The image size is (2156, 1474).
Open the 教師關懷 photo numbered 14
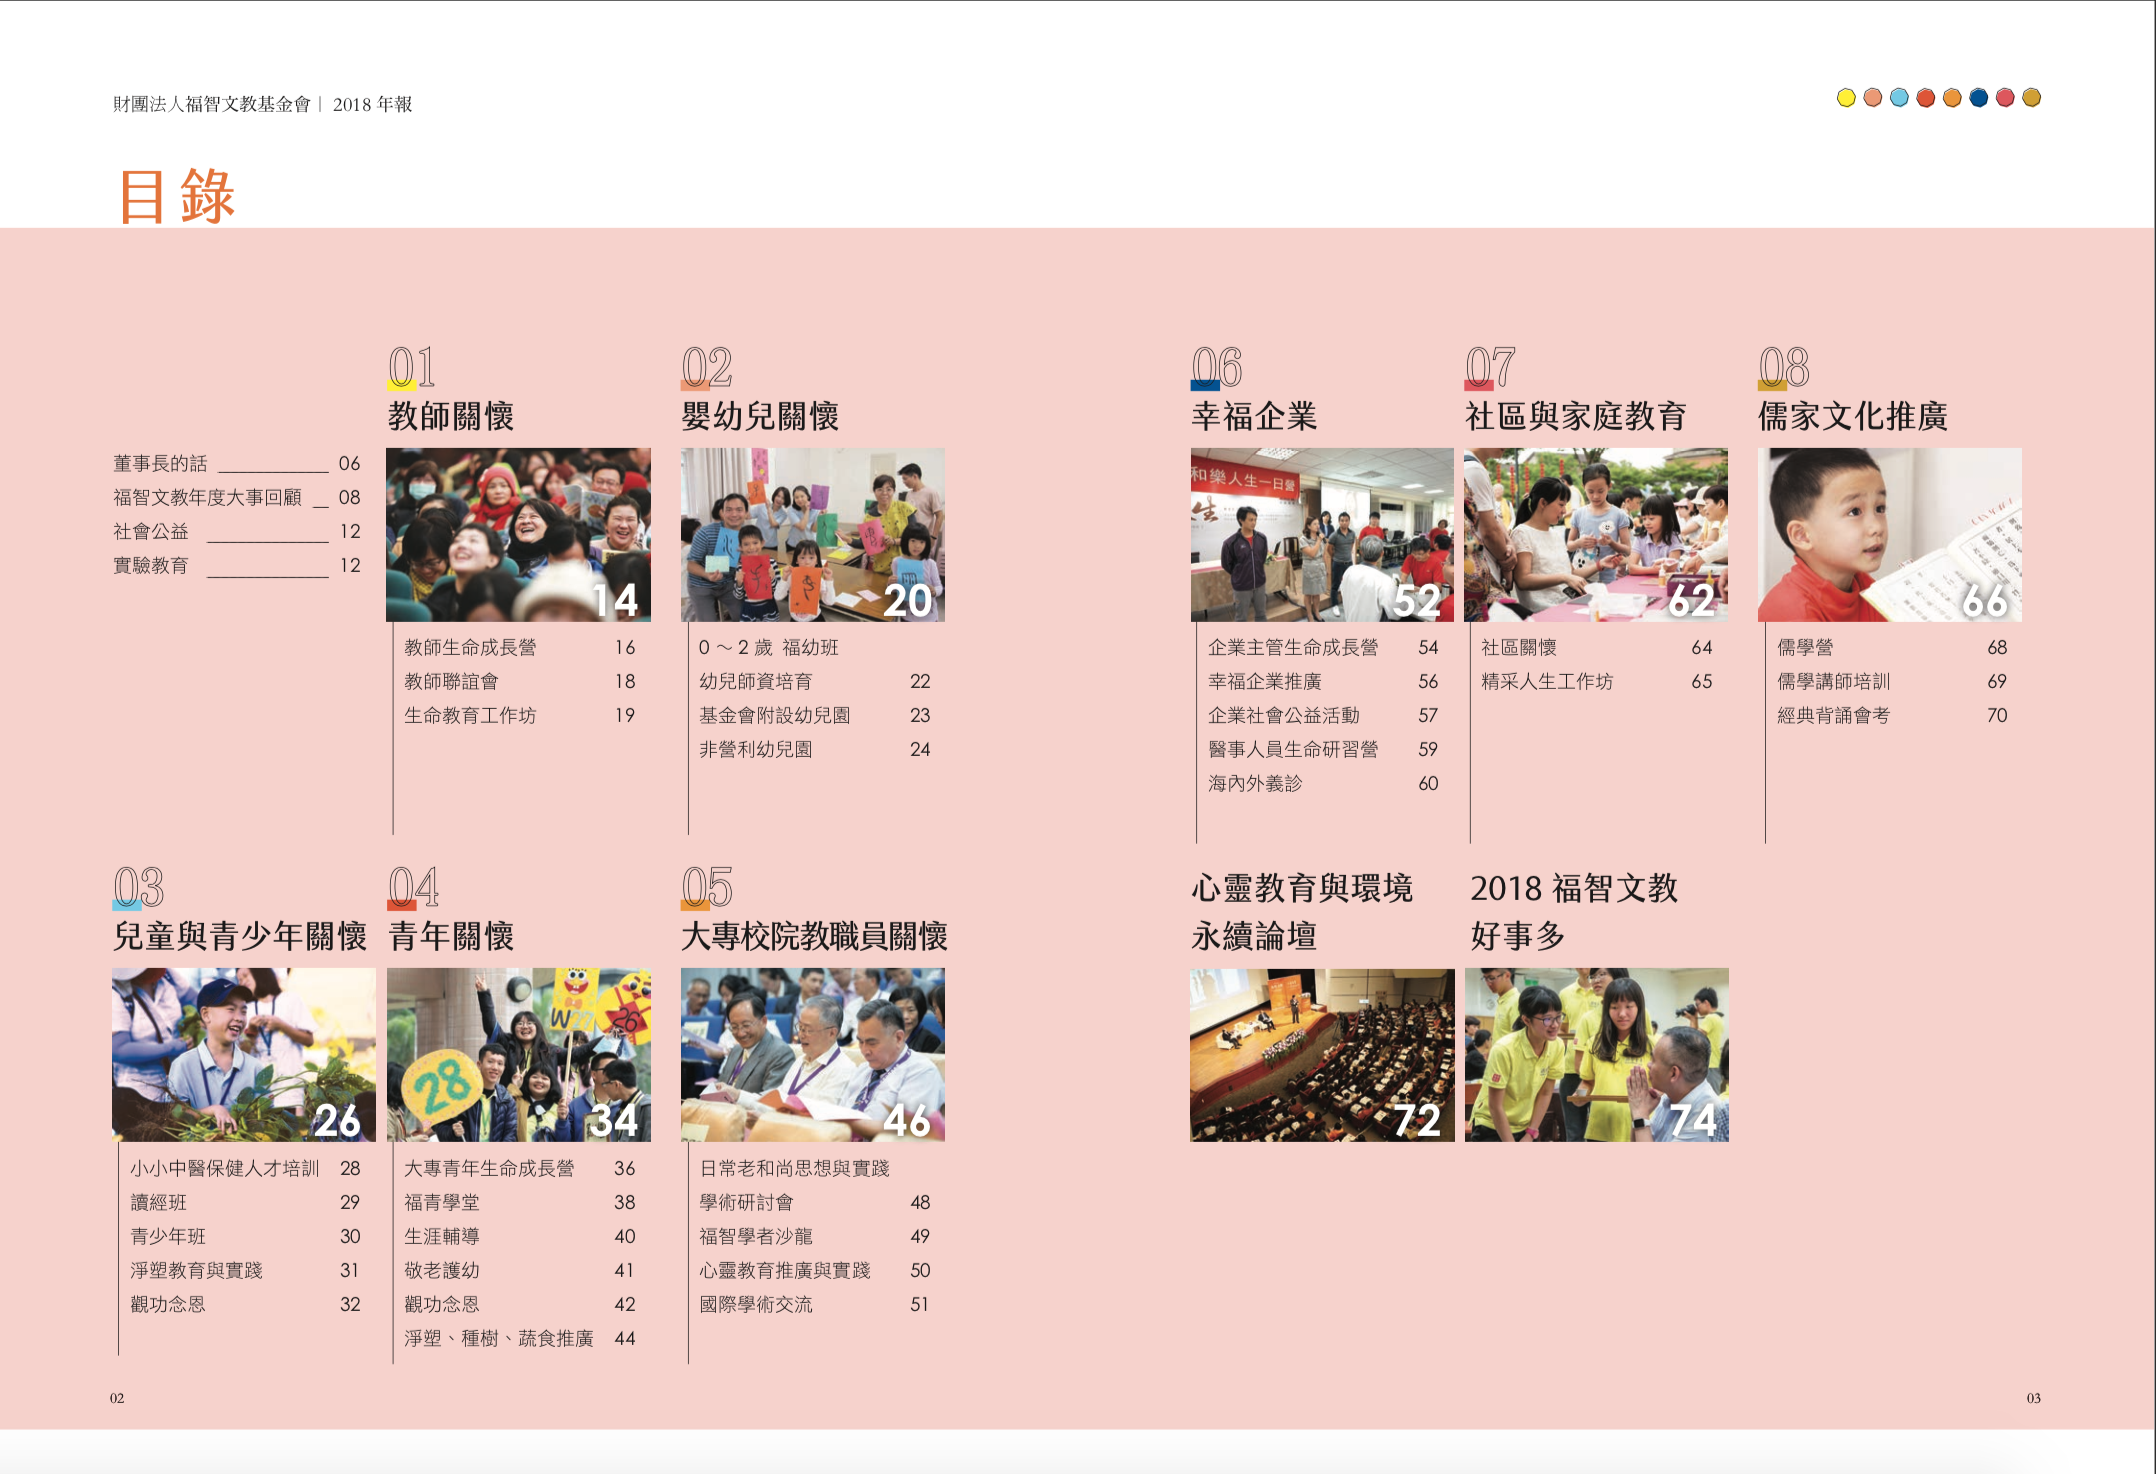click(518, 535)
